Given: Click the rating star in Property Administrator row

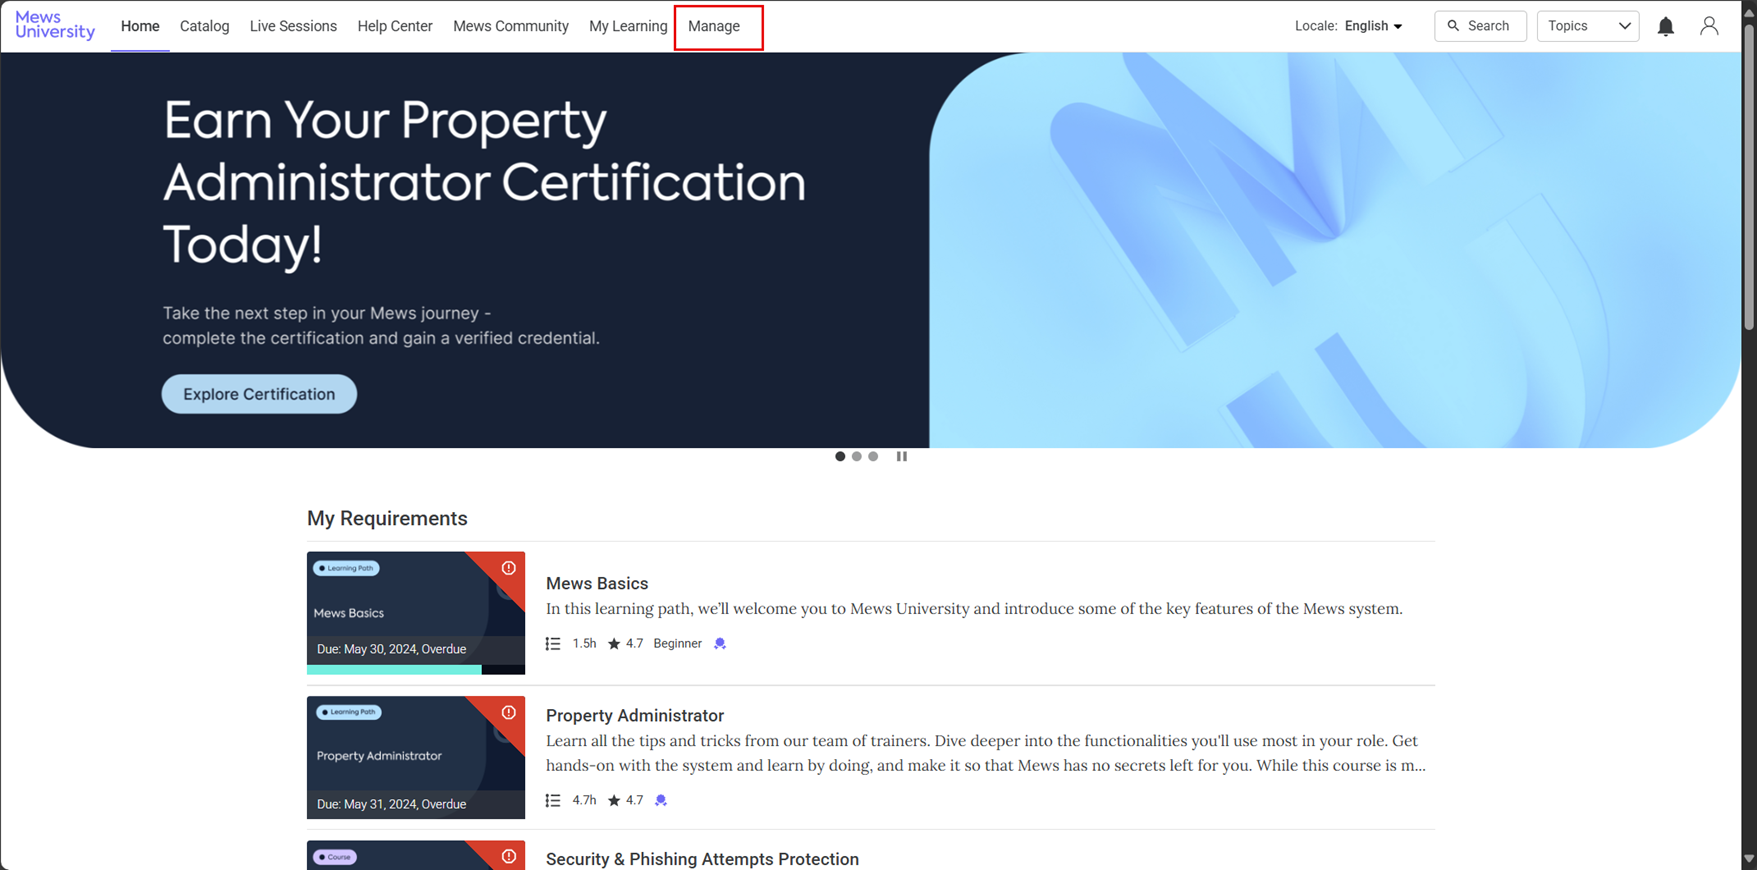Looking at the screenshot, I should point(614,800).
